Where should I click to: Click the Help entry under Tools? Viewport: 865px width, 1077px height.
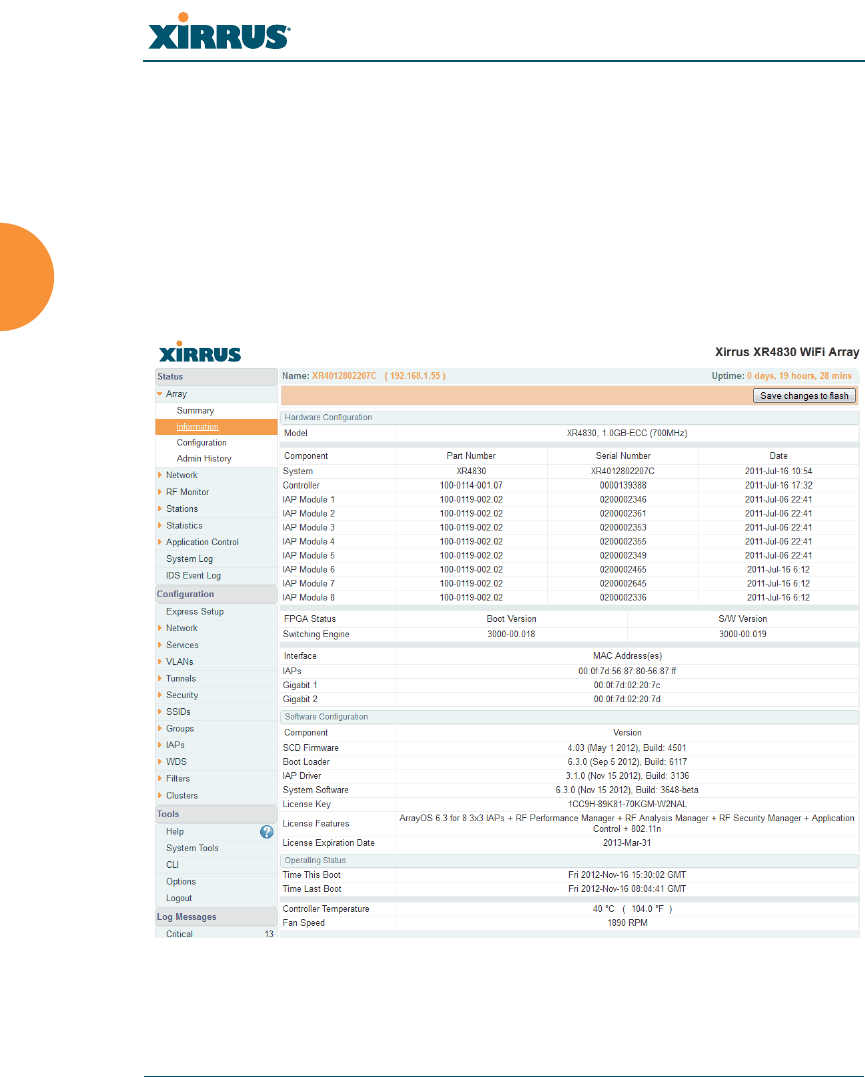175,832
